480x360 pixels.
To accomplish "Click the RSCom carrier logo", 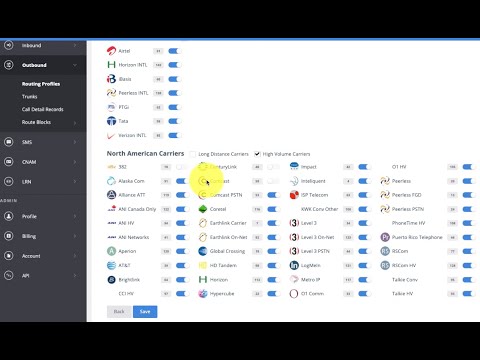I will [385, 251].
